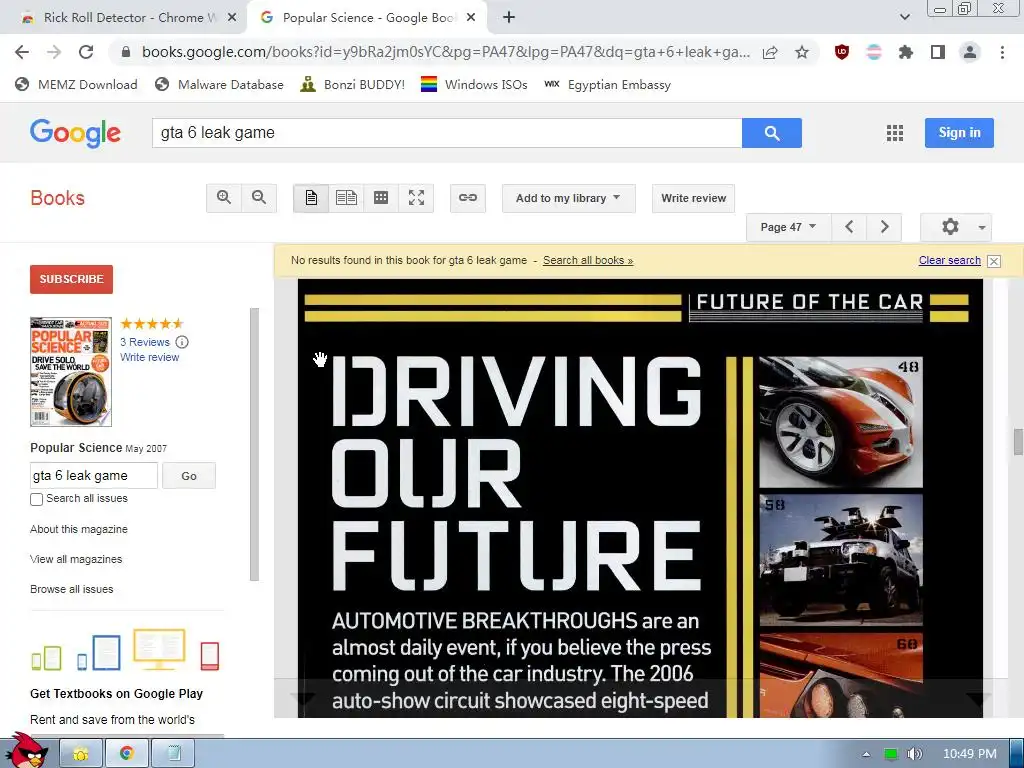
Task: Open the volume speaker tray icon
Action: [914, 754]
